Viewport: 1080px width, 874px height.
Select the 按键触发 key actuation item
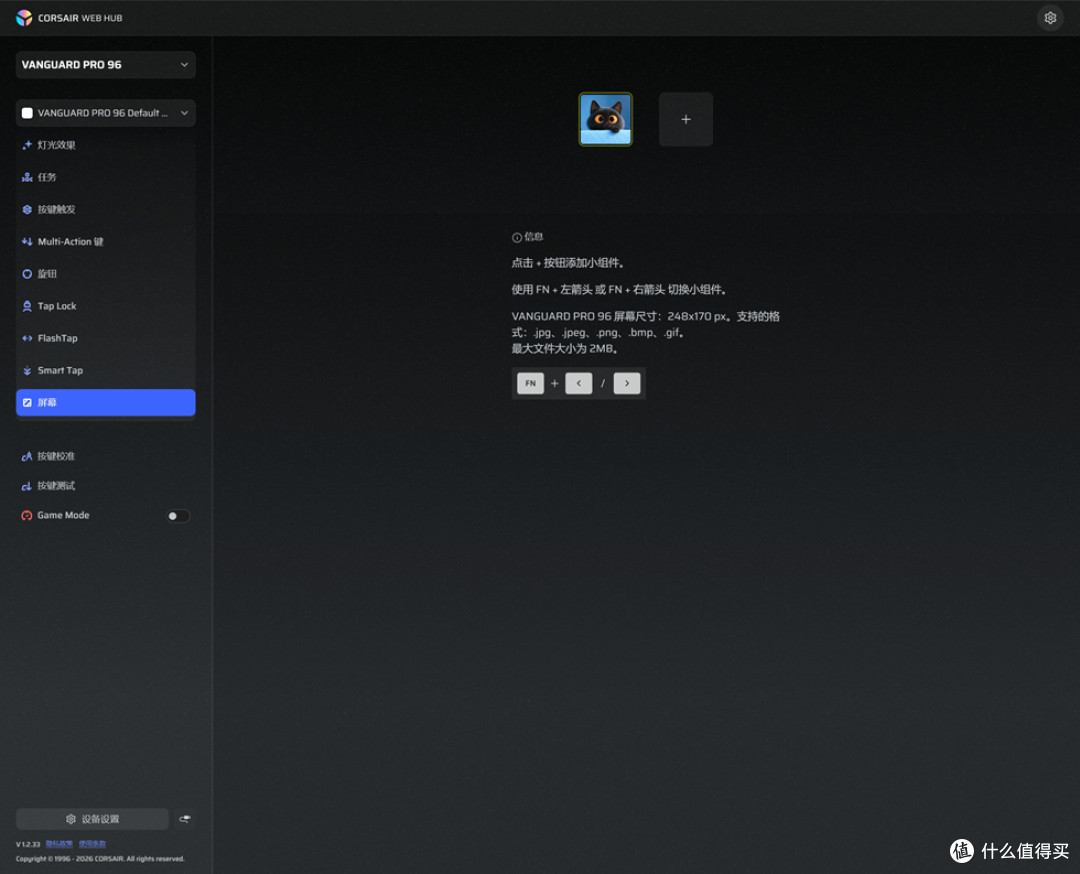point(105,209)
